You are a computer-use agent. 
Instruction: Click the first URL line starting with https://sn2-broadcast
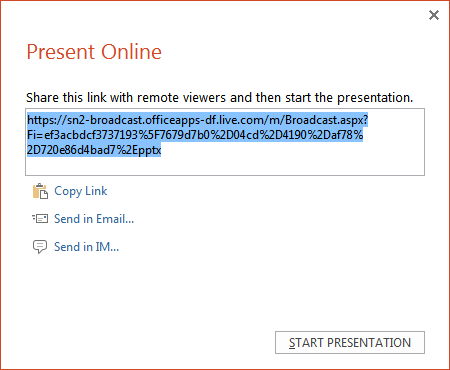coord(197,120)
